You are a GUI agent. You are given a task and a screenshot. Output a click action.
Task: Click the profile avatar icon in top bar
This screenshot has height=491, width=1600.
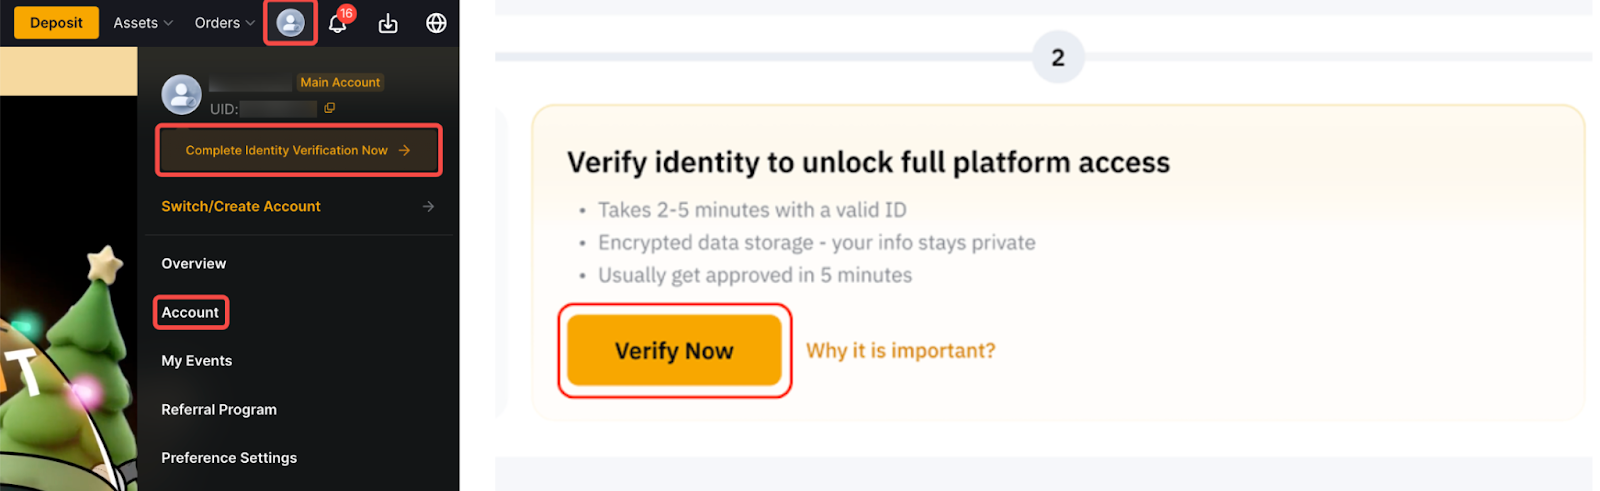[290, 22]
